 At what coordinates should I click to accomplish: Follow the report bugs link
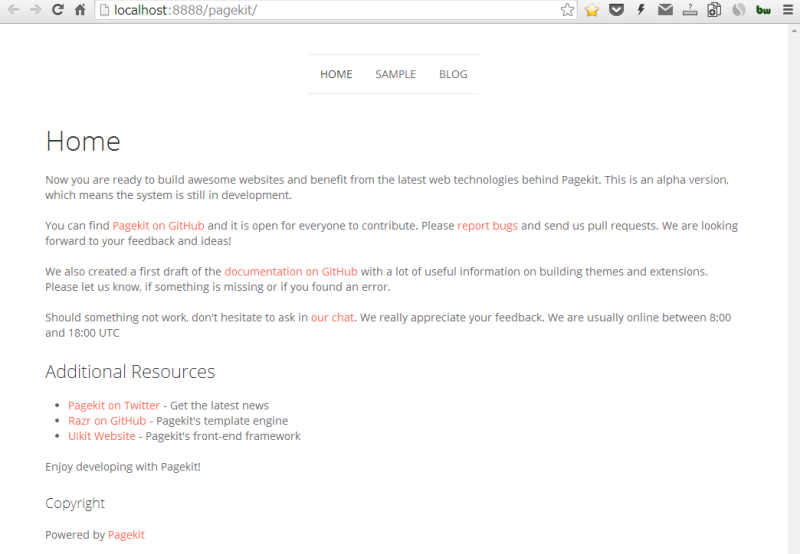(x=487, y=226)
